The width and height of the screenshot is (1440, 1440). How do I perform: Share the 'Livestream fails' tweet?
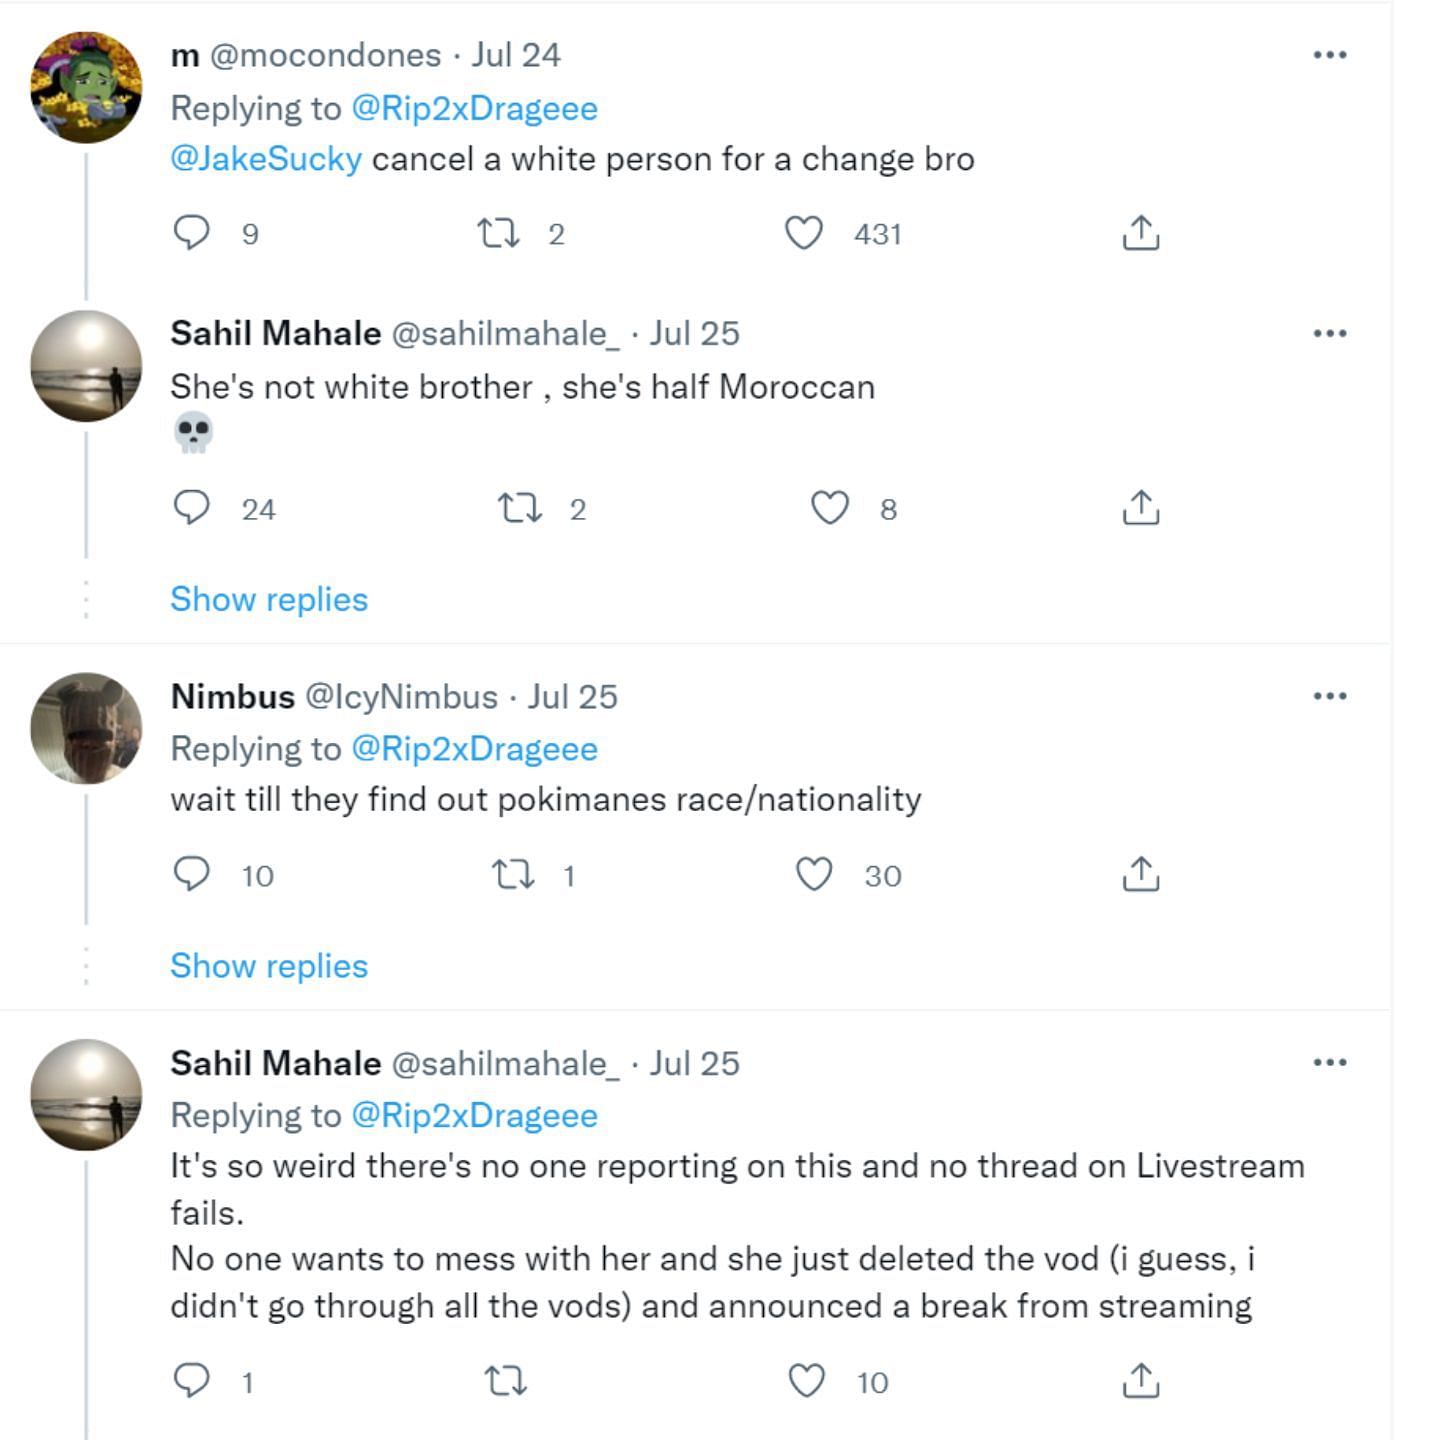[x=1140, y=1381]
